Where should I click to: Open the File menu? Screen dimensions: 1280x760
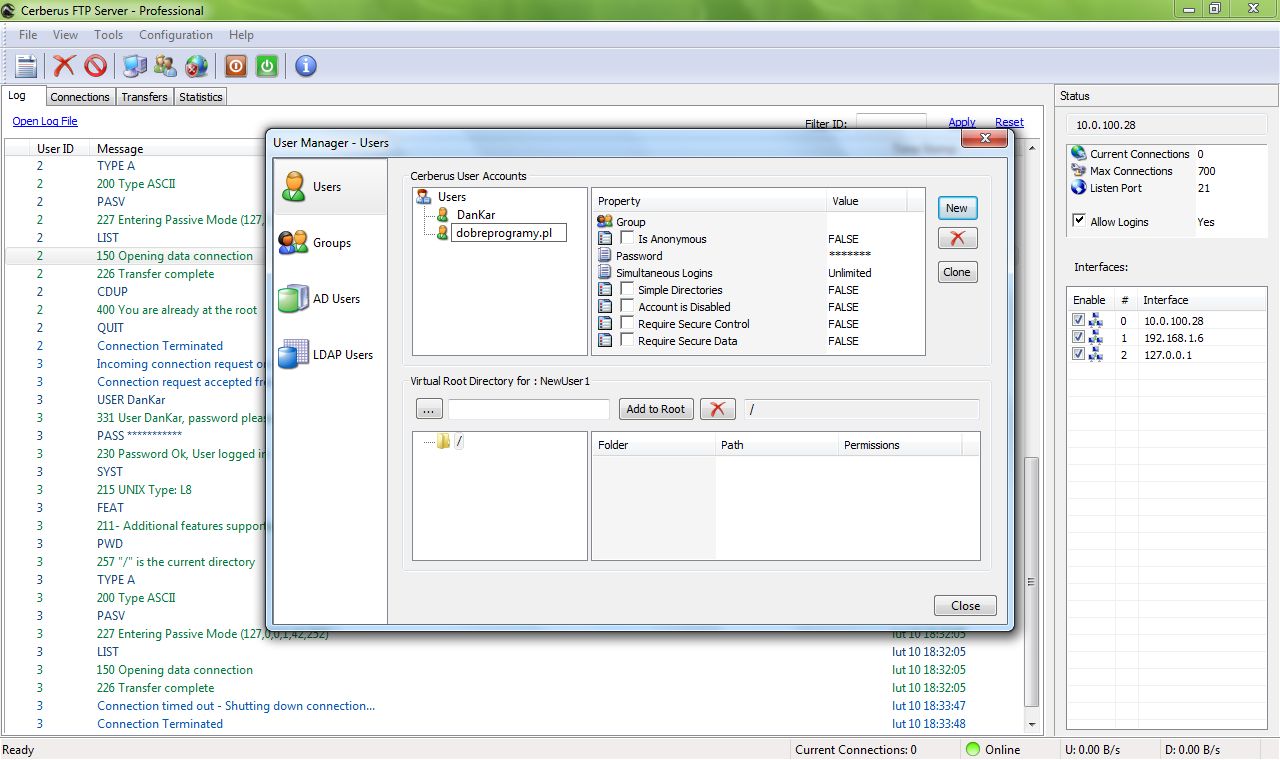tap(28, 34)
